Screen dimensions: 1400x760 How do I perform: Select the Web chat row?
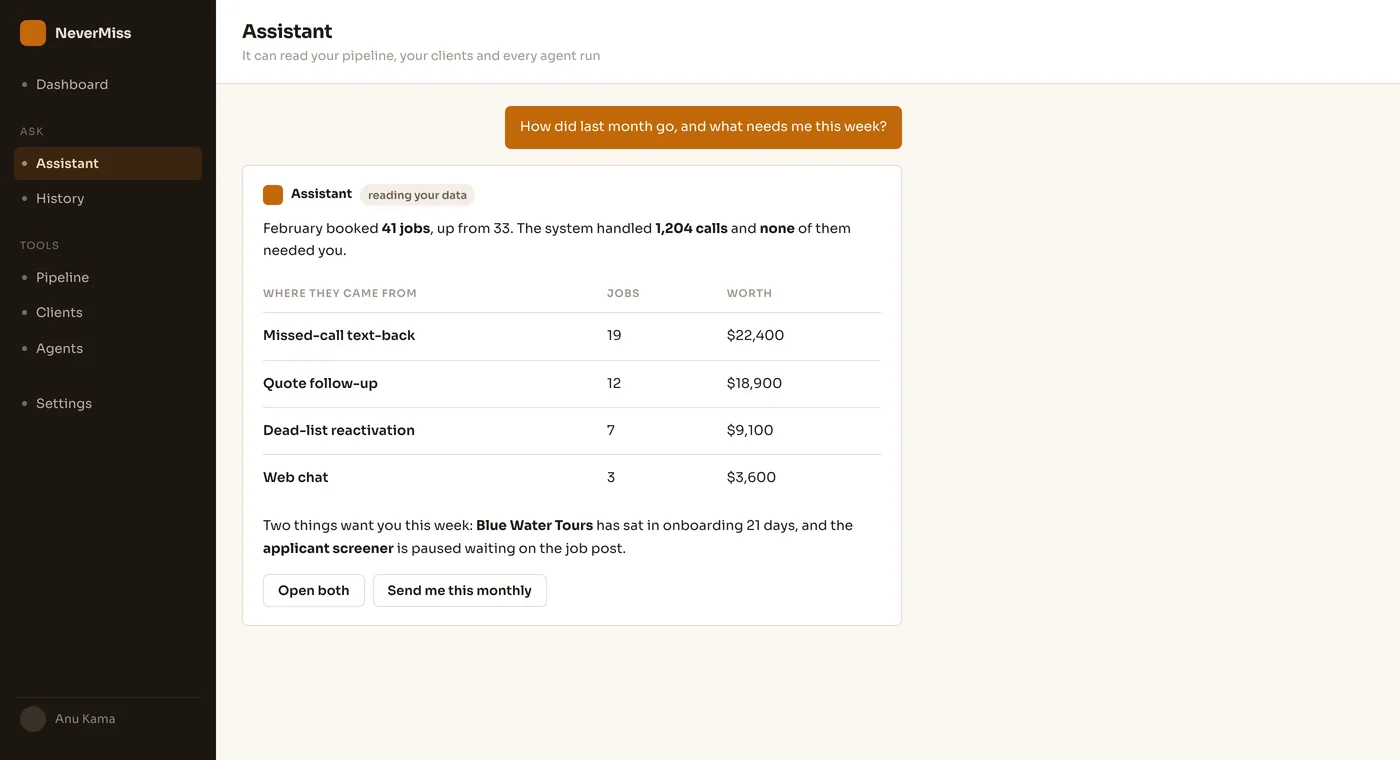572,478
